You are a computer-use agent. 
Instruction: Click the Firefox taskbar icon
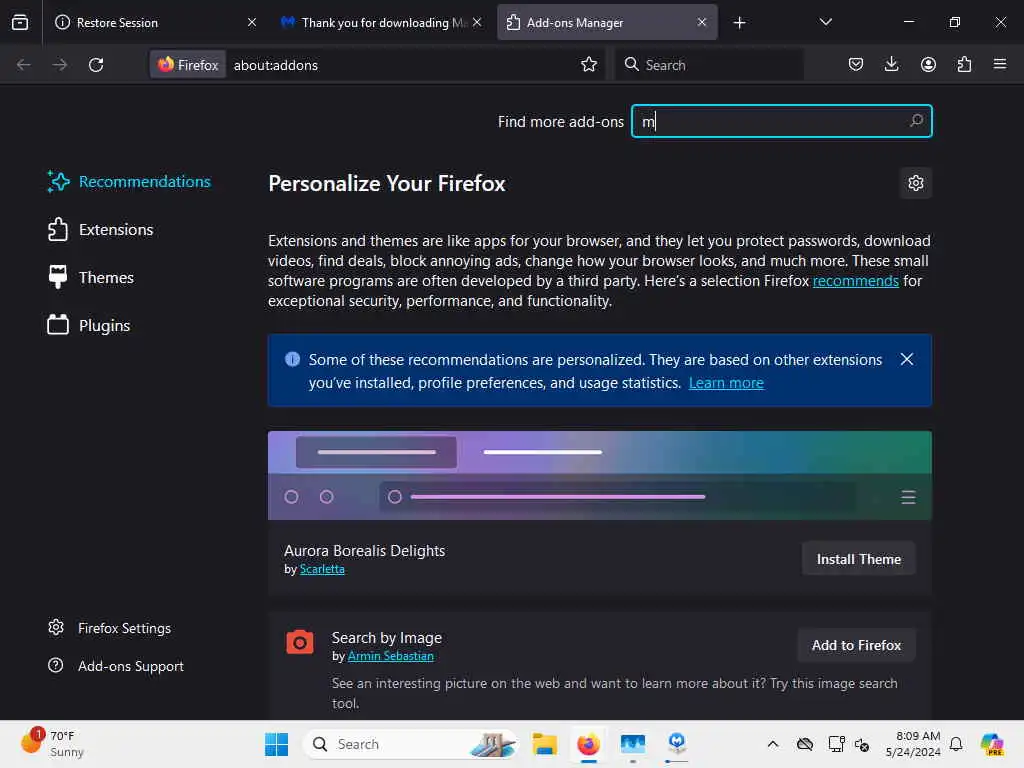(588, 744)
